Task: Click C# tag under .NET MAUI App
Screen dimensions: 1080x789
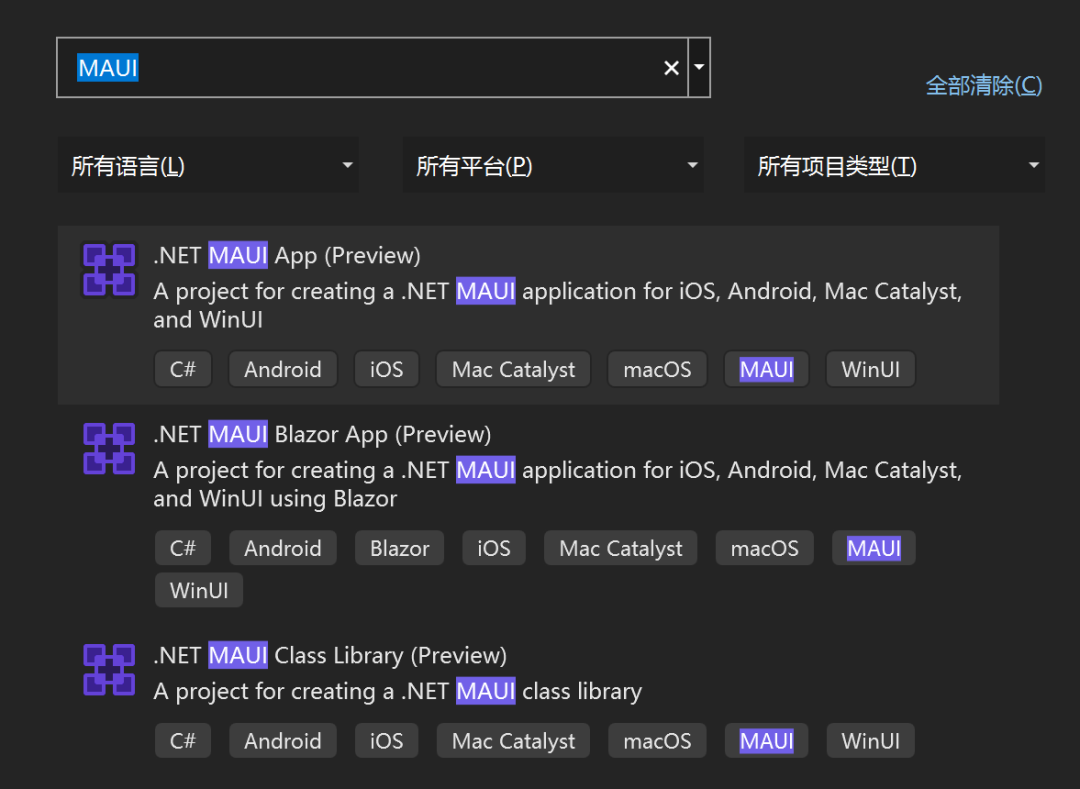Action: coord(183,370)
